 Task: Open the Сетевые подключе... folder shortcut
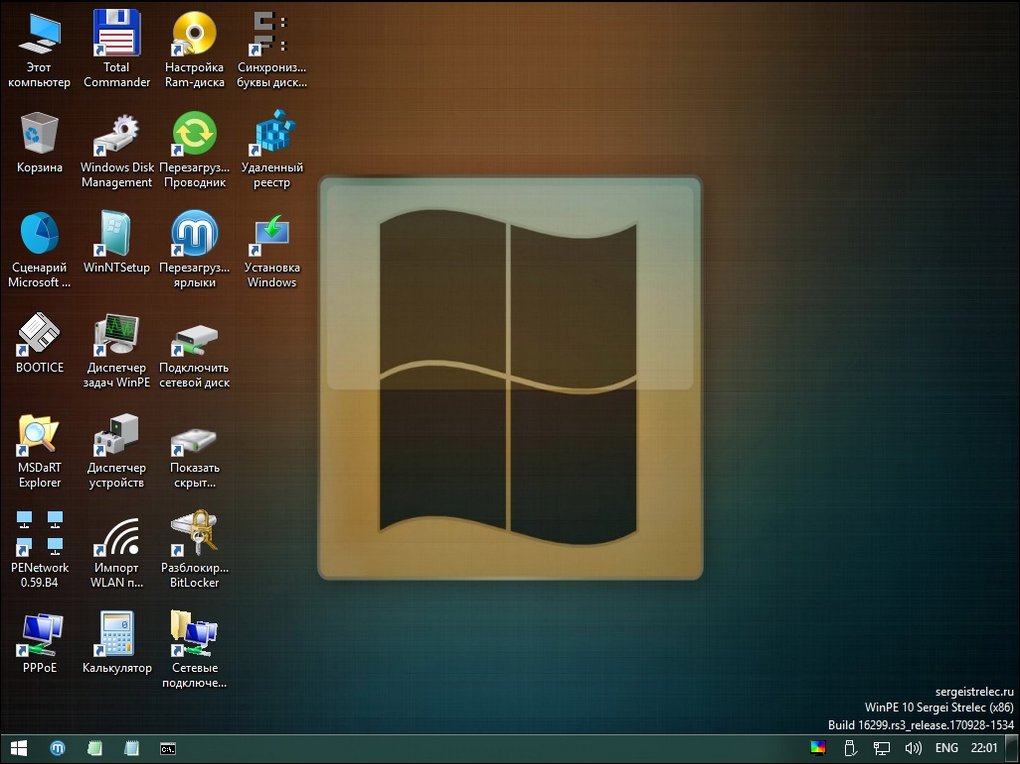click(194, 651)
